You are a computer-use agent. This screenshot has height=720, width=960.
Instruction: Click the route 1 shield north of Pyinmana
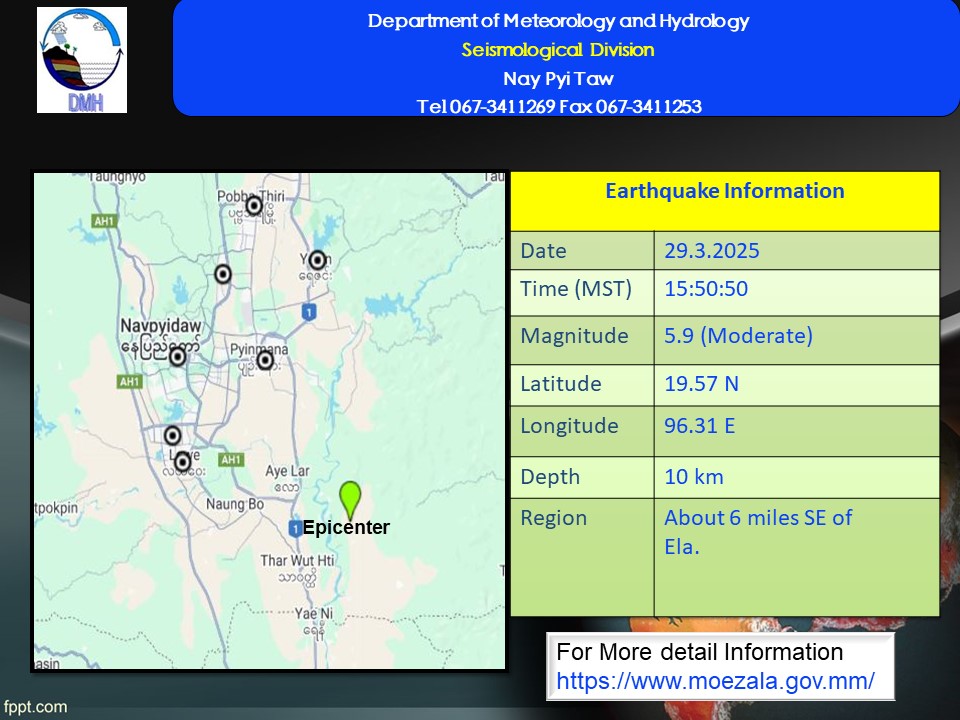click(x=309, y=312)
